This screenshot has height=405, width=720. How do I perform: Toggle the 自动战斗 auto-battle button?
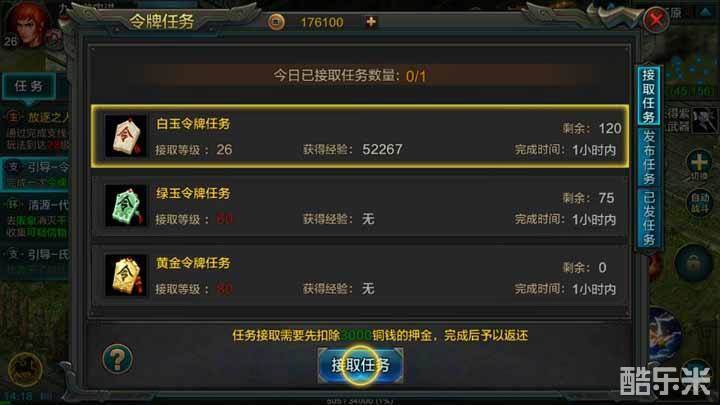[x=699, y=202]
